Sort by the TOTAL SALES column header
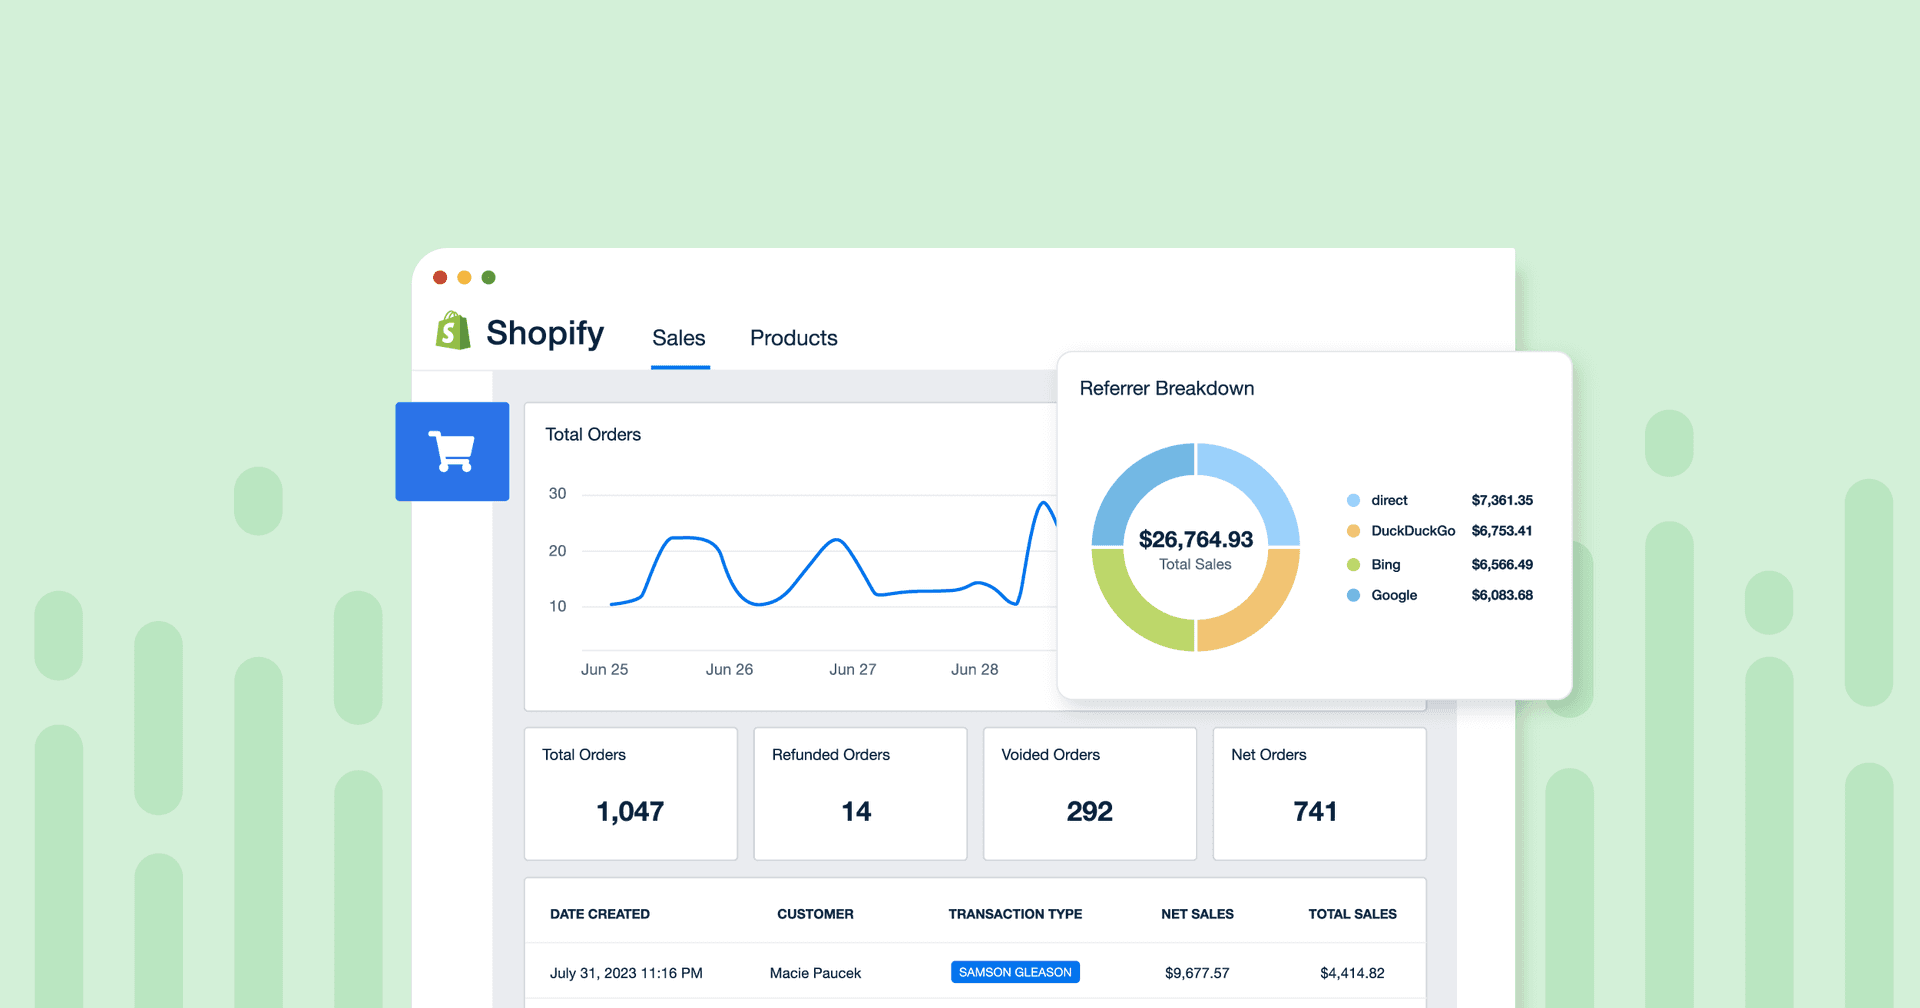The height and width of the screenshot is (1008, 1920). pos(1352,913)
